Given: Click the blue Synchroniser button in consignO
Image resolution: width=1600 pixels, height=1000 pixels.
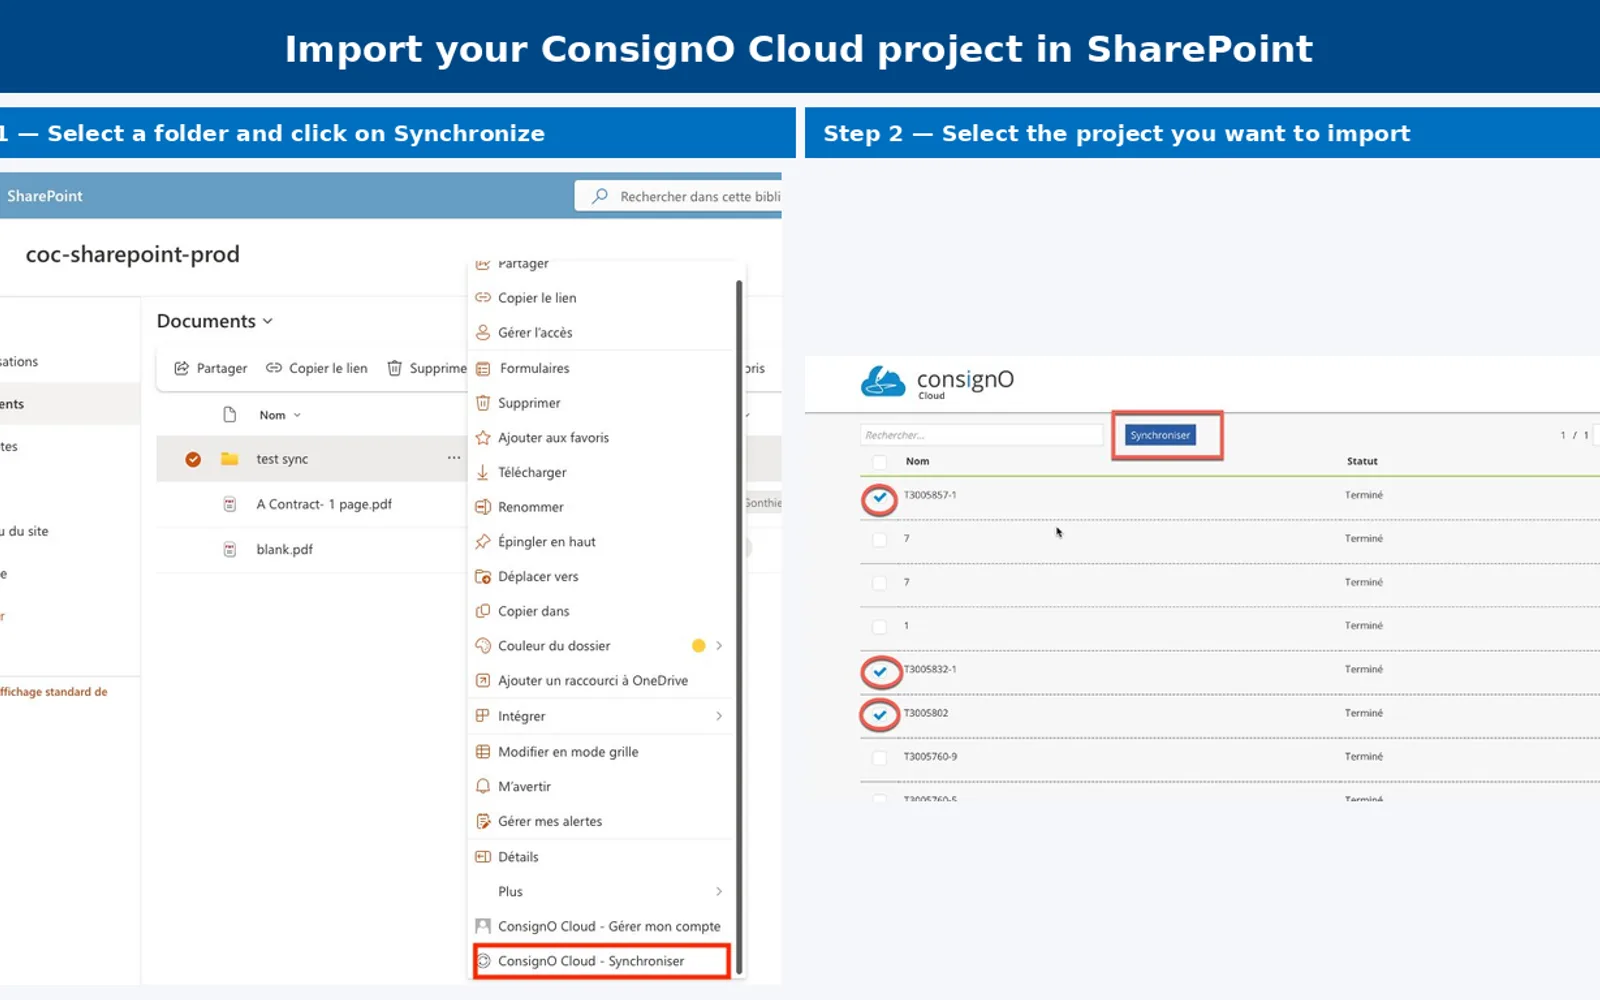Looking at the screenshot, I should click(x=1160, y=435).
